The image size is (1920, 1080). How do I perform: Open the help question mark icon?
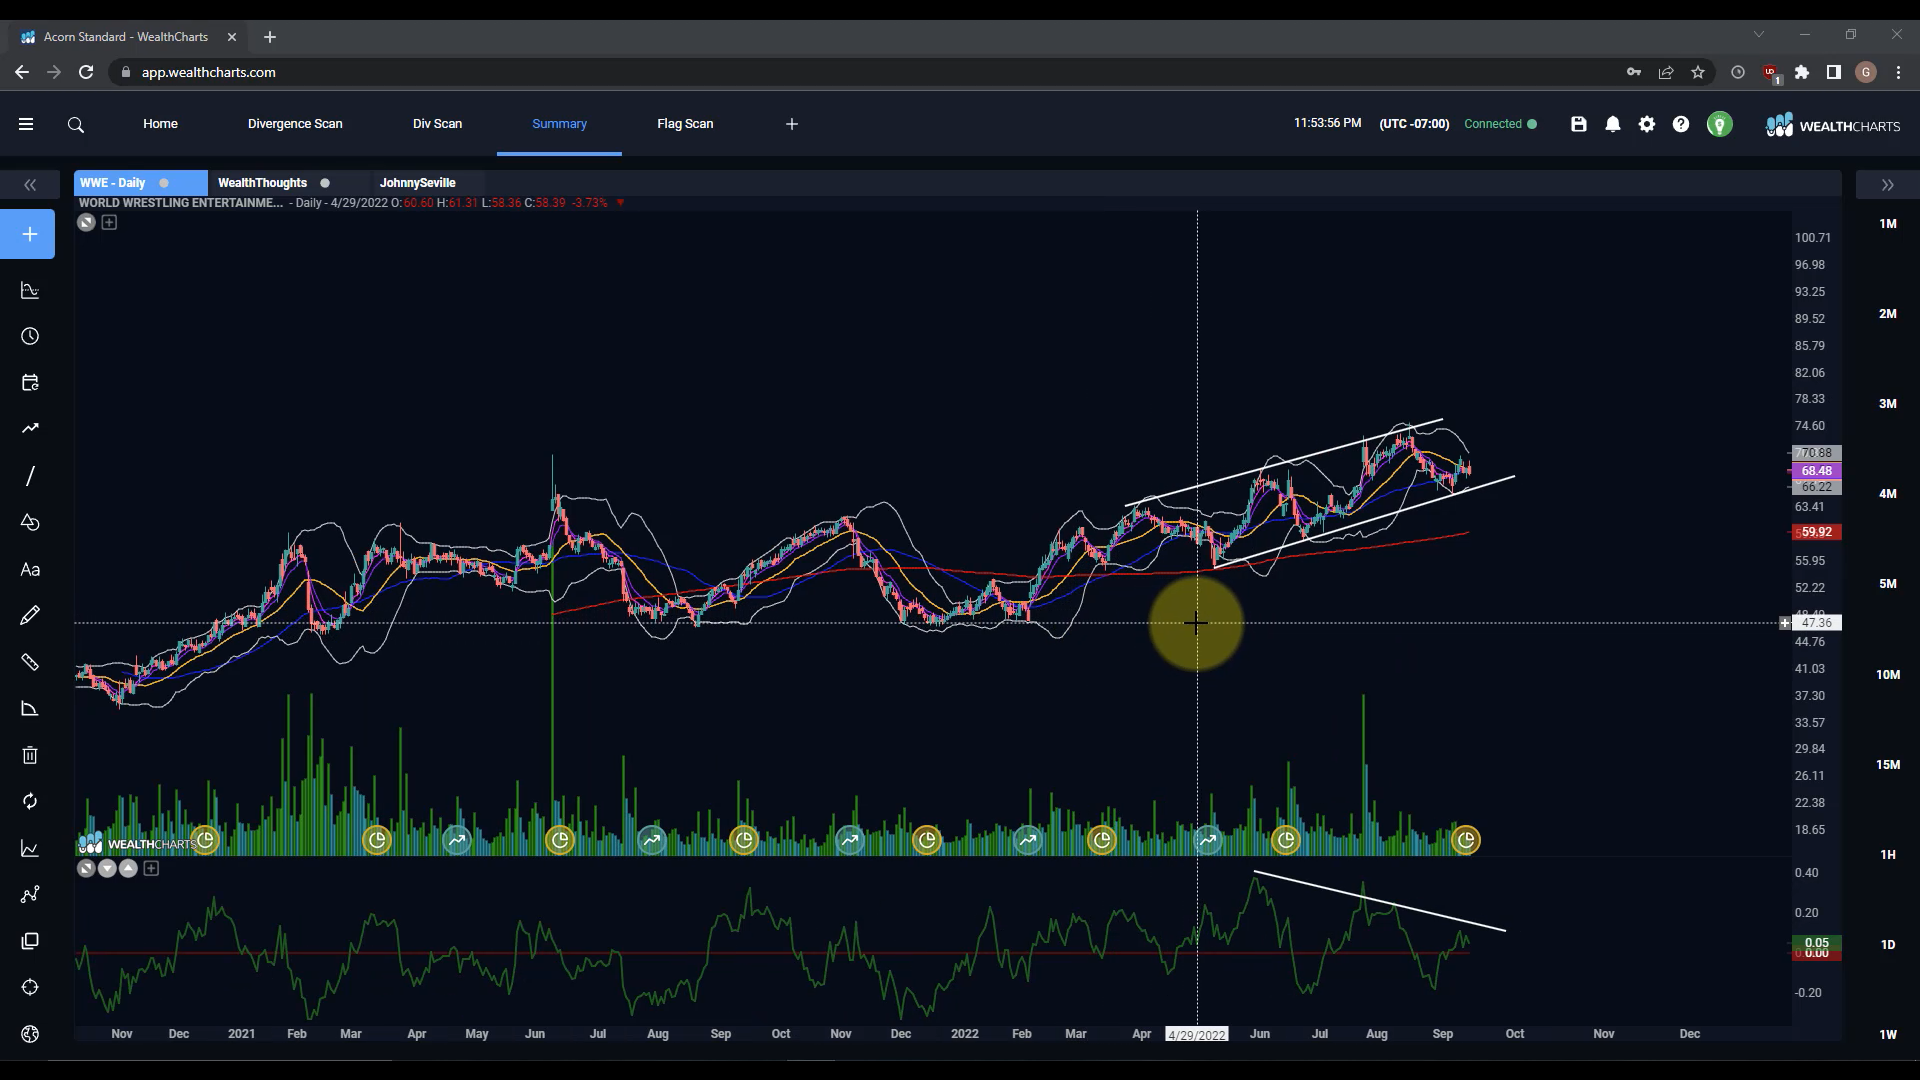coord(1681,124)
